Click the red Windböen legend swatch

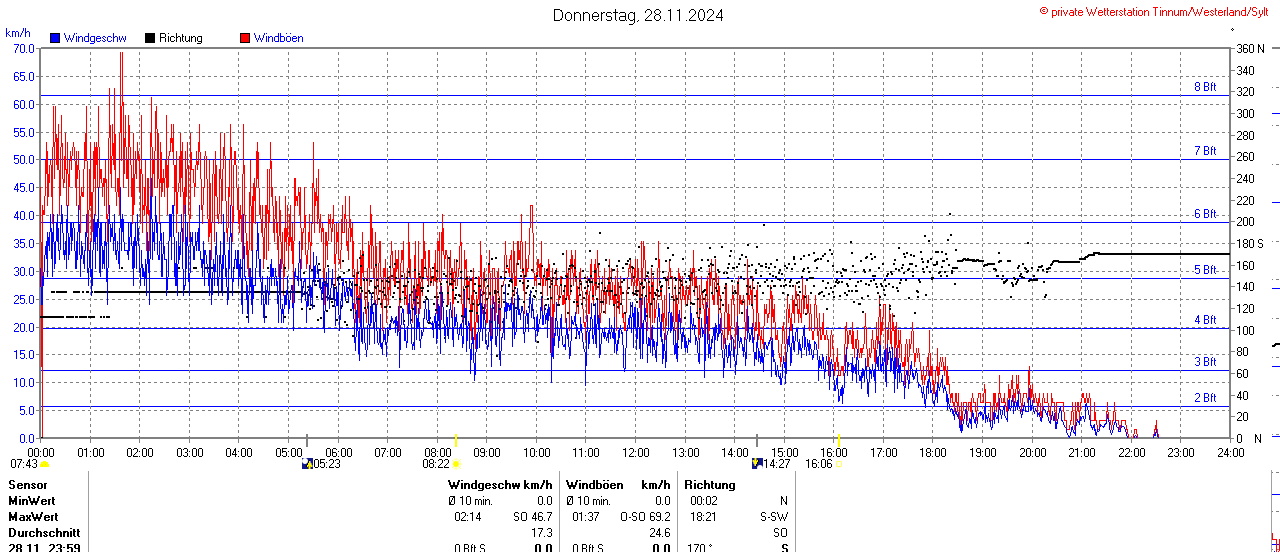[x=245, y=38]
